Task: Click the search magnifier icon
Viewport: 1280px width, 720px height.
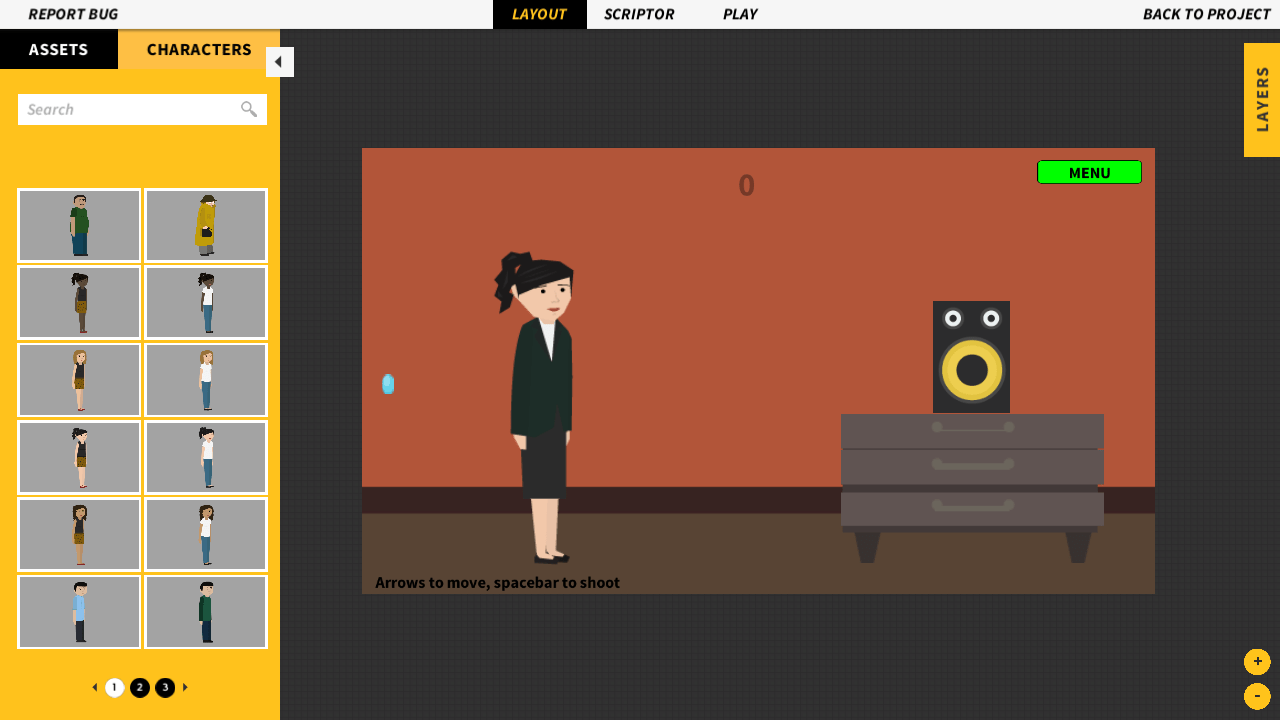Action: [249, 109]
